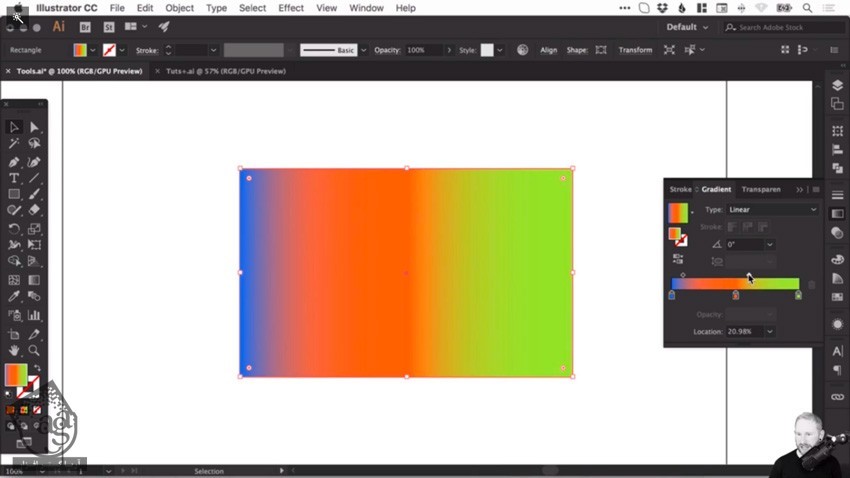Choose the Slice tool
This screenshot has width=850, height=478.
(34, 334)
